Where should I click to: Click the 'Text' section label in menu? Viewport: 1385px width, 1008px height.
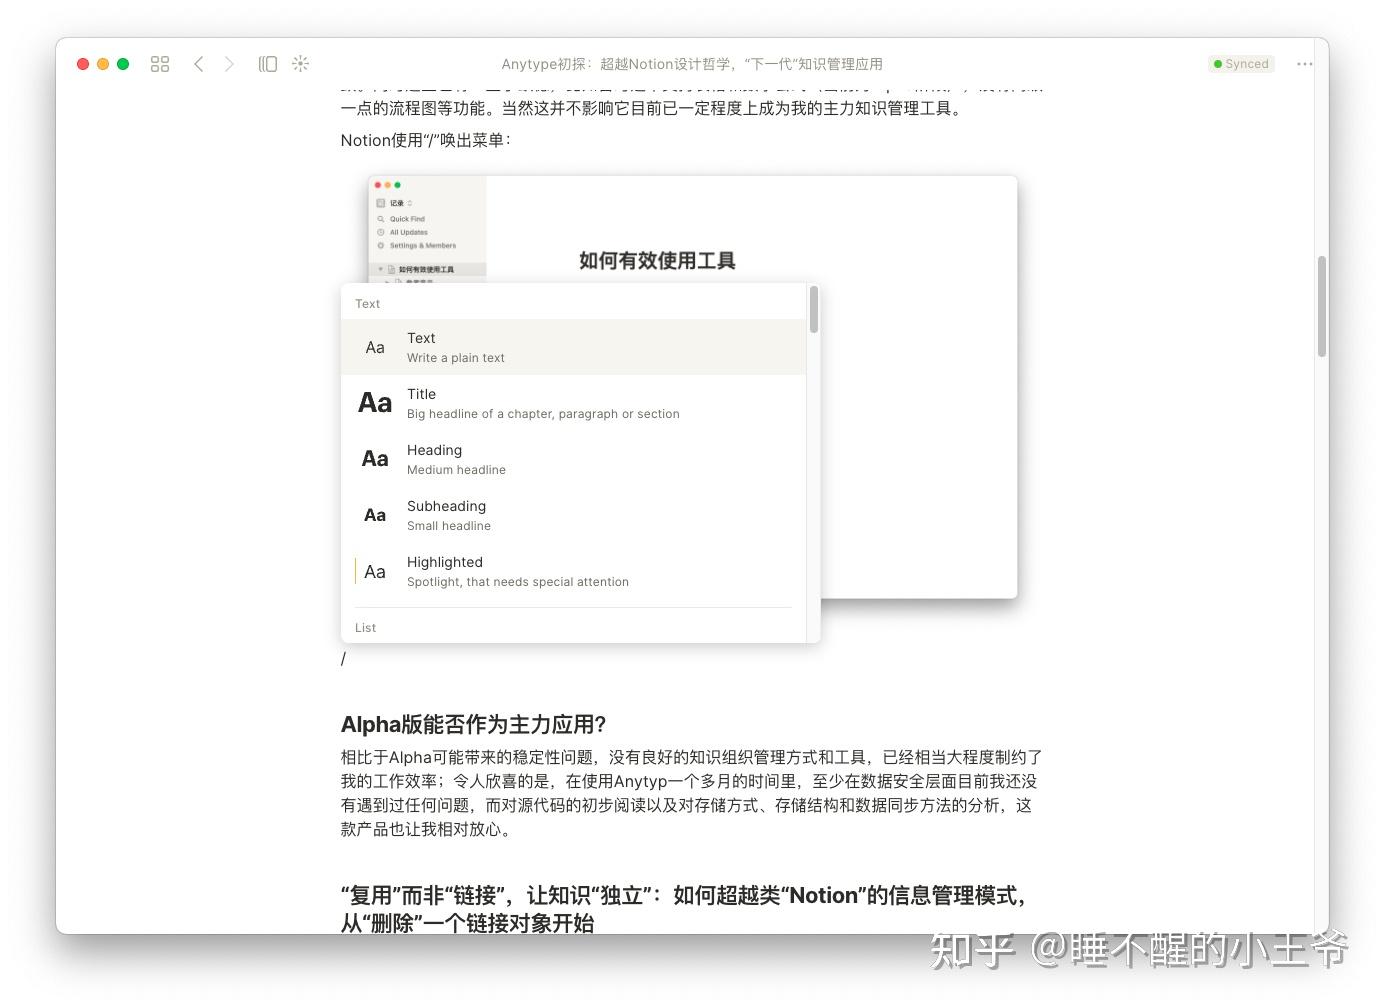(367, 304)
